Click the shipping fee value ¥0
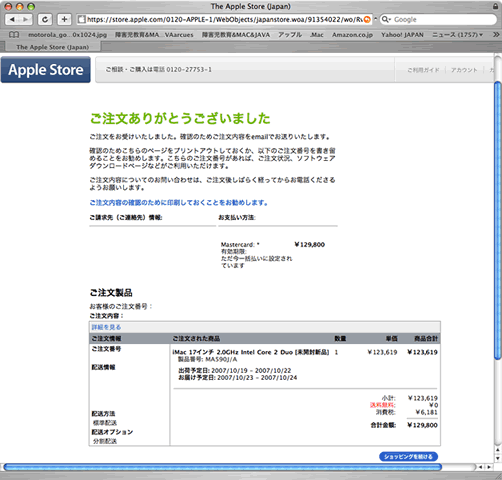Viewport: 502px width, 480px height. pyautogui.click(x=433, y=405)
